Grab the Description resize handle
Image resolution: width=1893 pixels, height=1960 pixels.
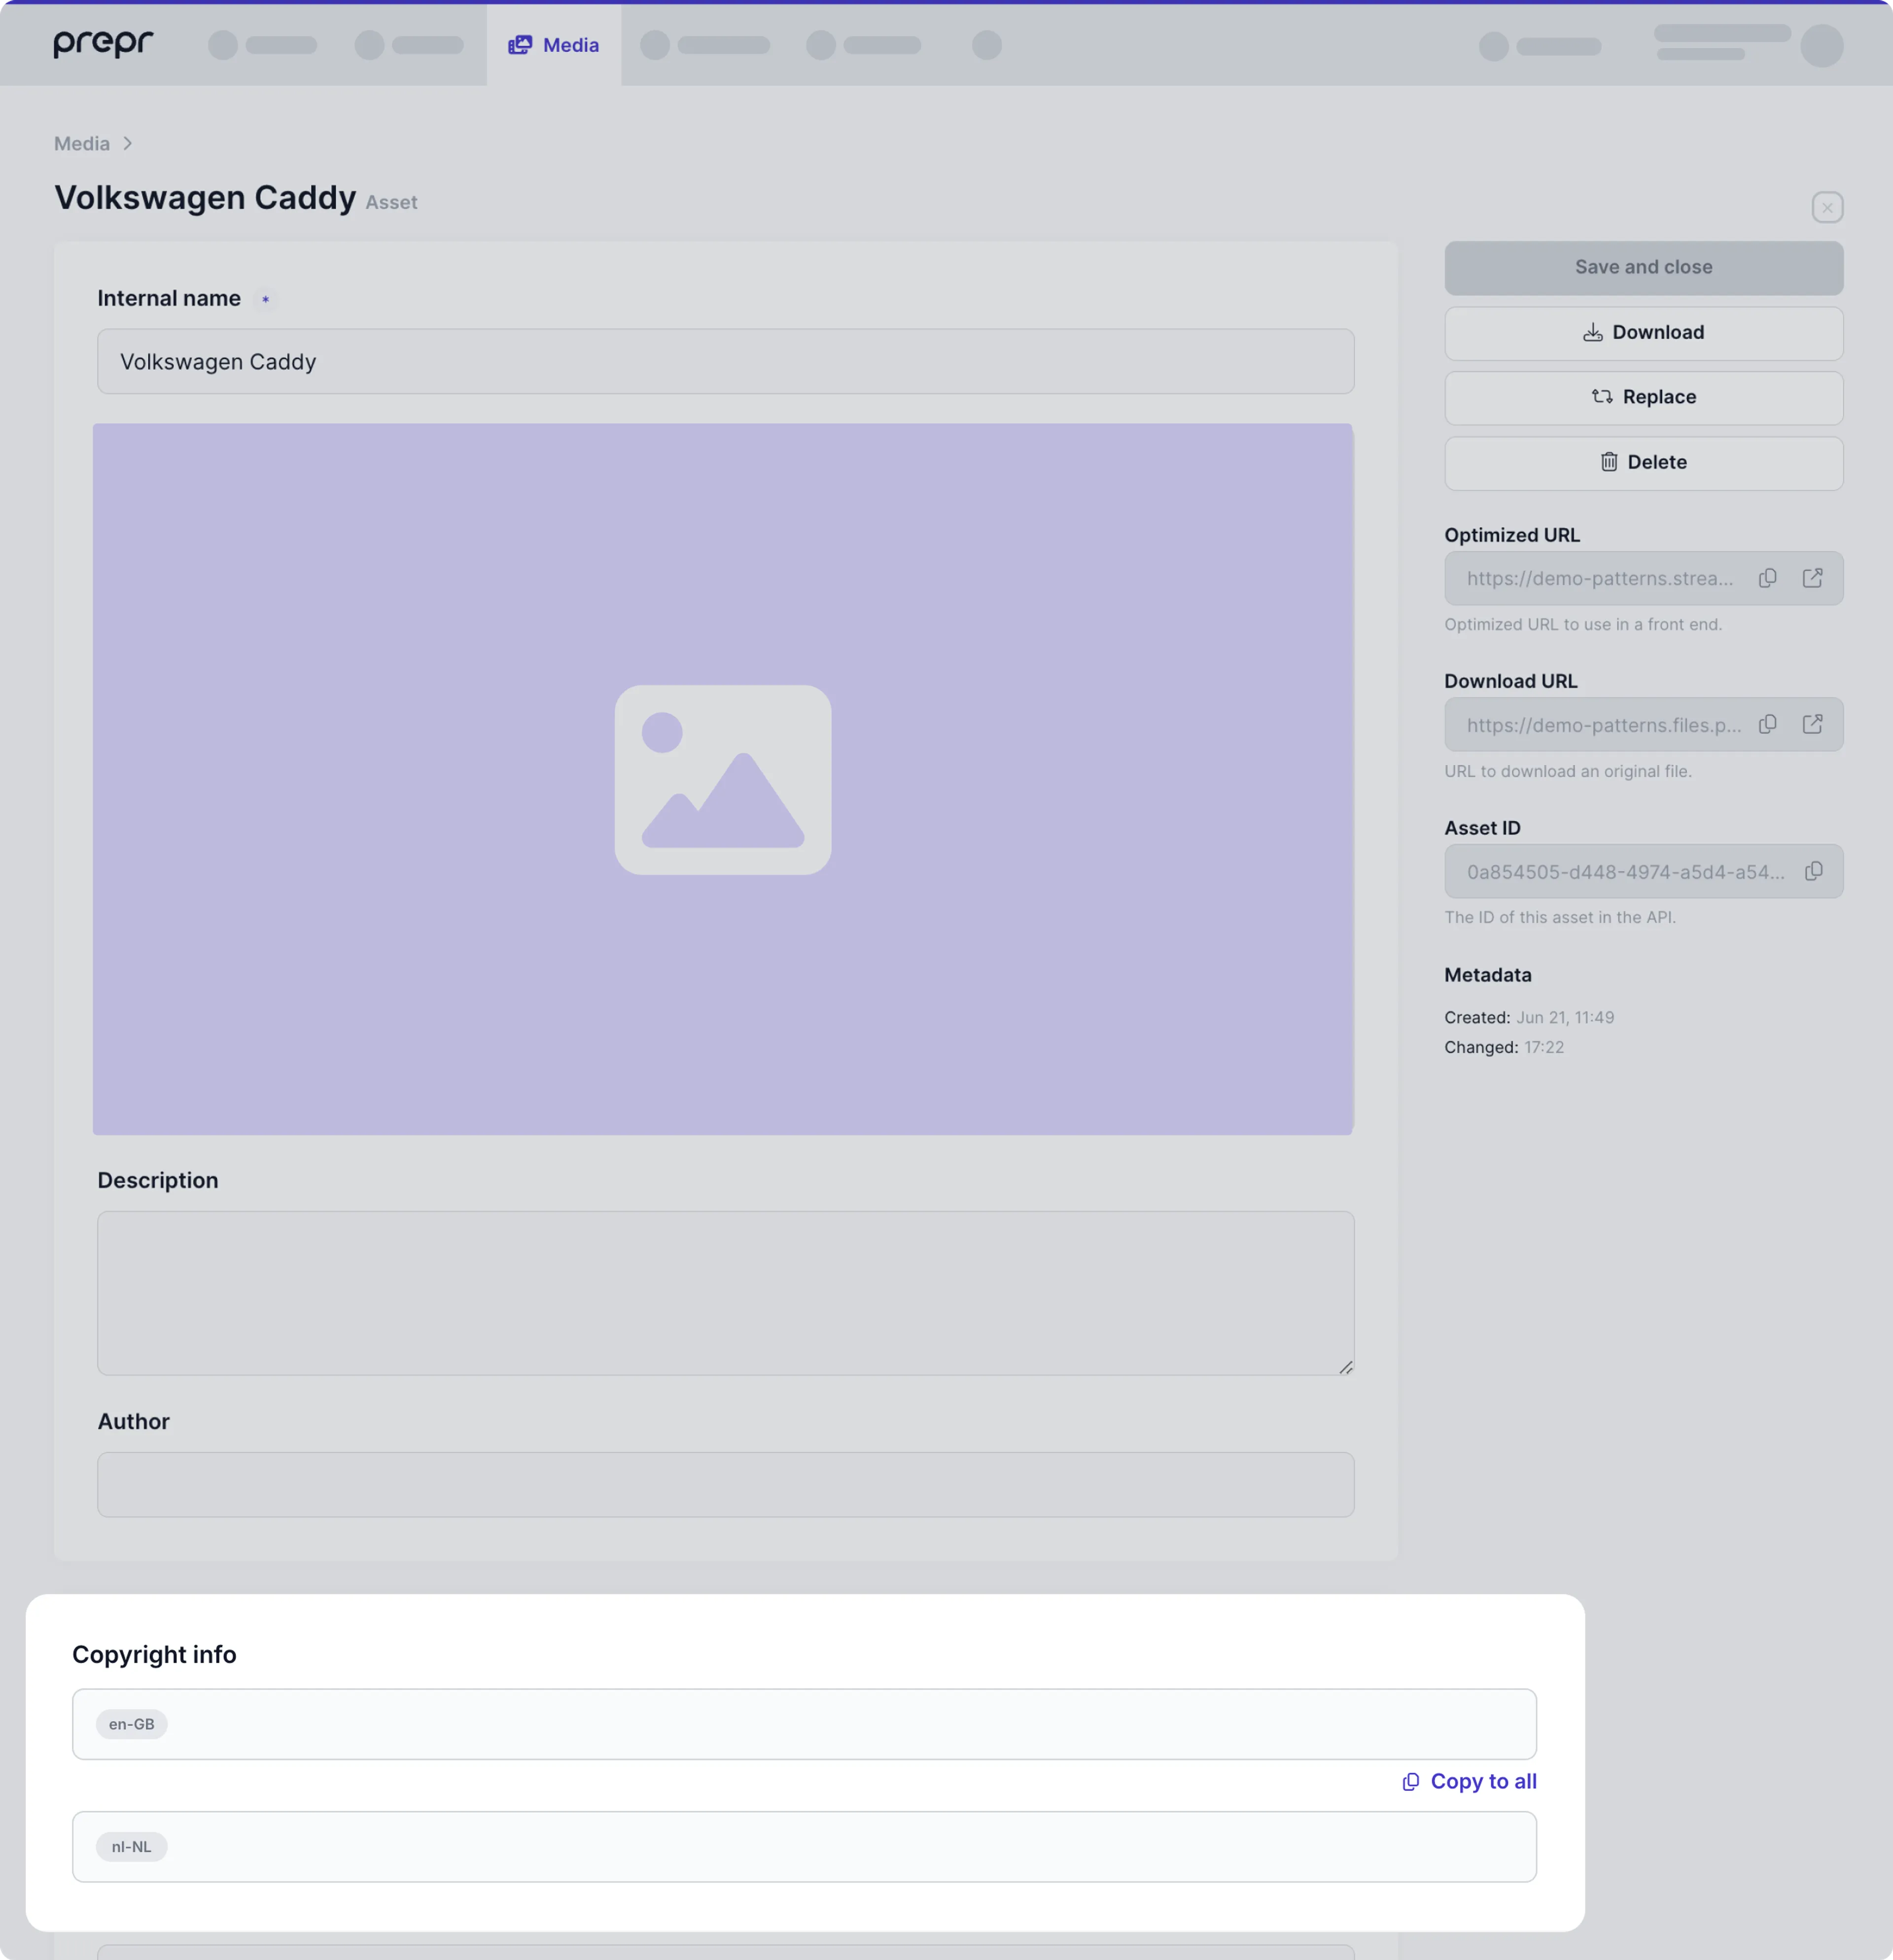[x=1346, y=1367]
